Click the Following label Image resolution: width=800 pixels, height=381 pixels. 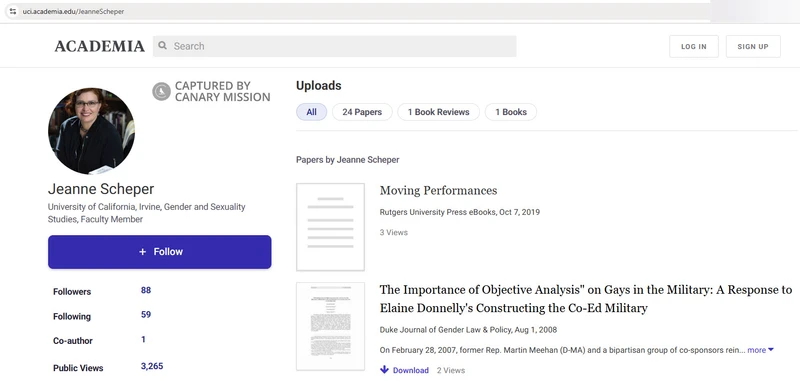(72, 316)
